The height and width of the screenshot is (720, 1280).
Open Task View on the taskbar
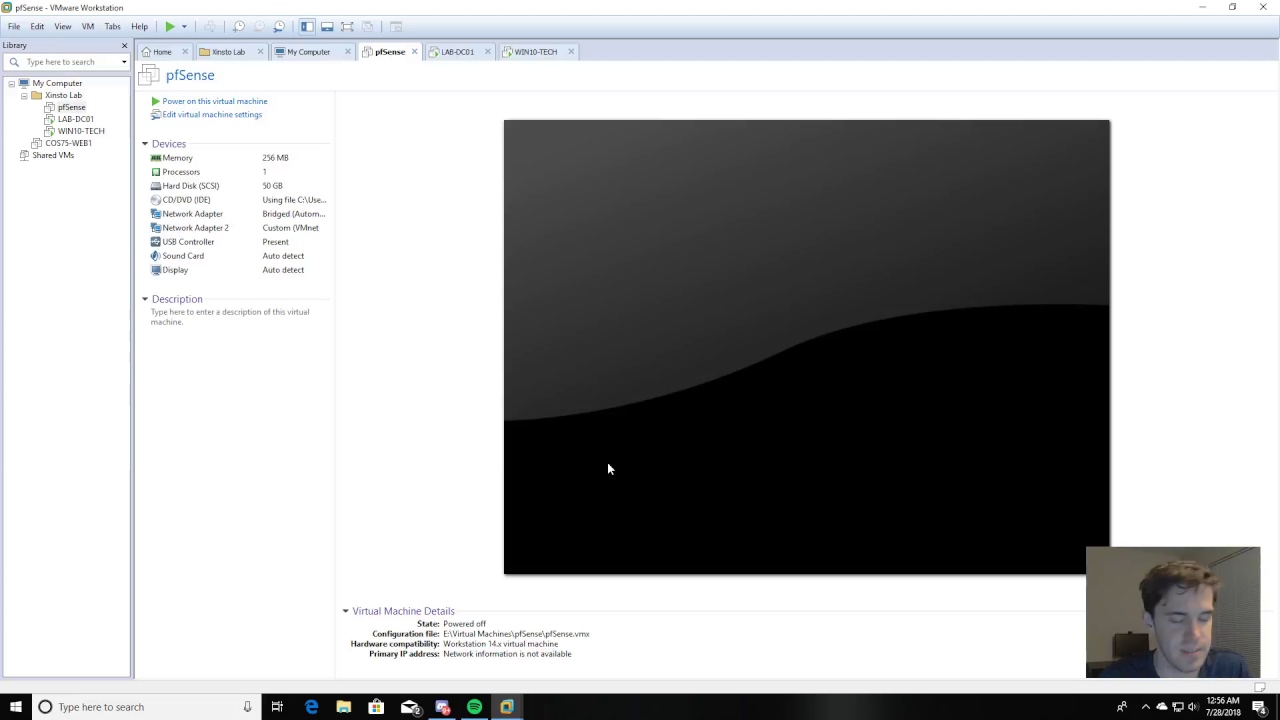pyautogui.click(x=277, y=707)
